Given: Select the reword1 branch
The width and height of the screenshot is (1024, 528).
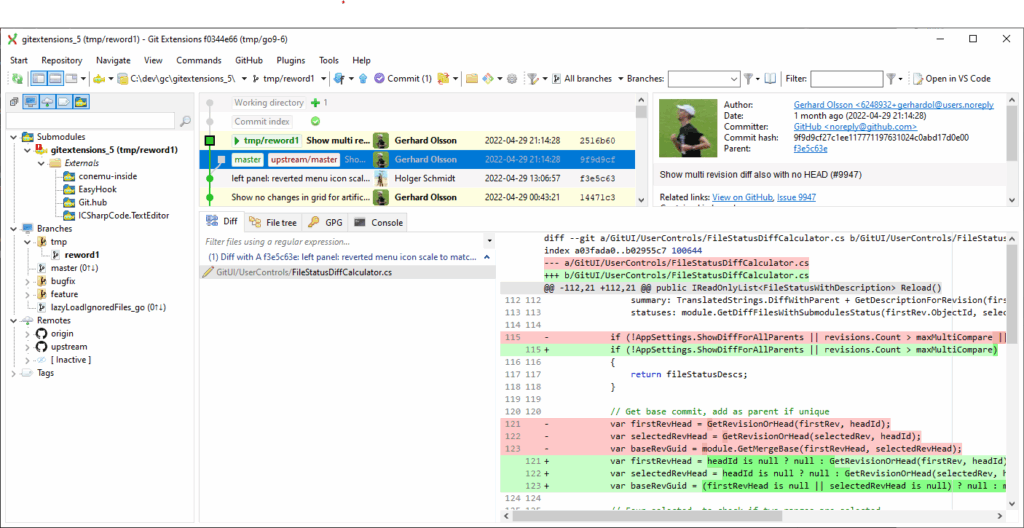Looking at the screenshot, I should [81, 255].
